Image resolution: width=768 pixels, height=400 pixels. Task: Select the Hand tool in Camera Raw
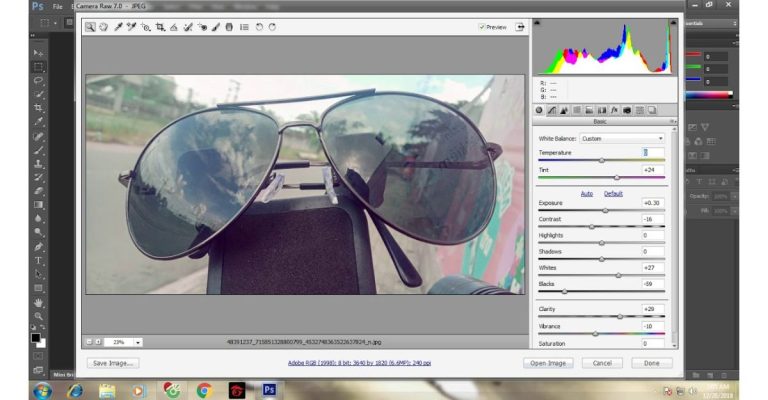click(x=103, y=27)
